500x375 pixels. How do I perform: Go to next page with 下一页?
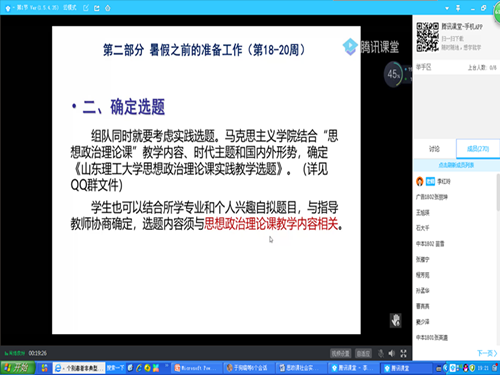tap(487, 353)
